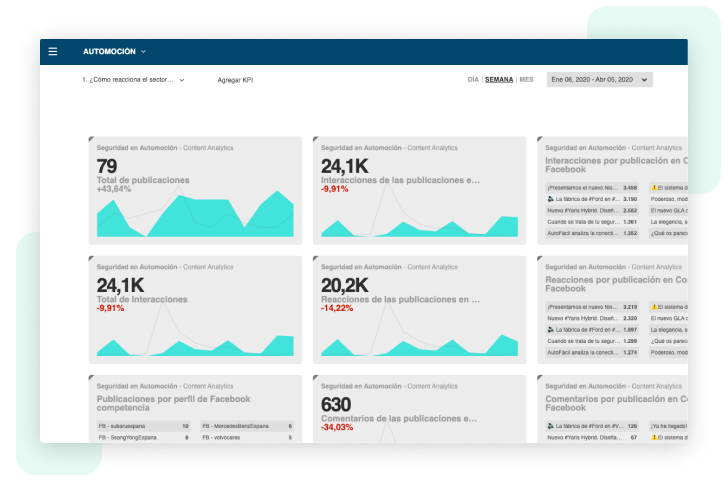Click the Ford car emoji in Interacciones list
Image resolution: width=728 pixels, height=480 pixels.
point(551,199)
